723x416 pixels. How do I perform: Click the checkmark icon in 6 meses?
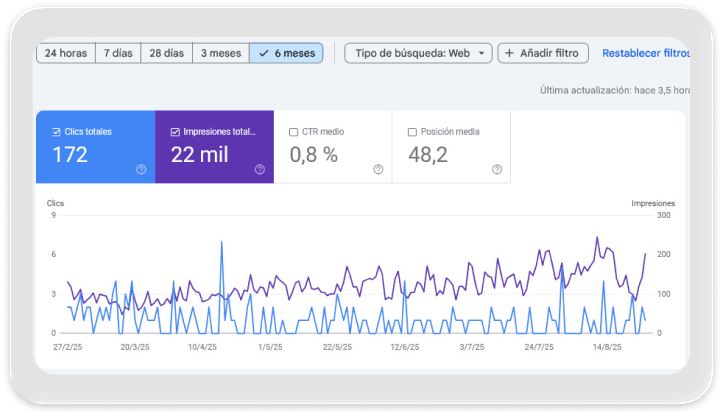click(264, 53)
